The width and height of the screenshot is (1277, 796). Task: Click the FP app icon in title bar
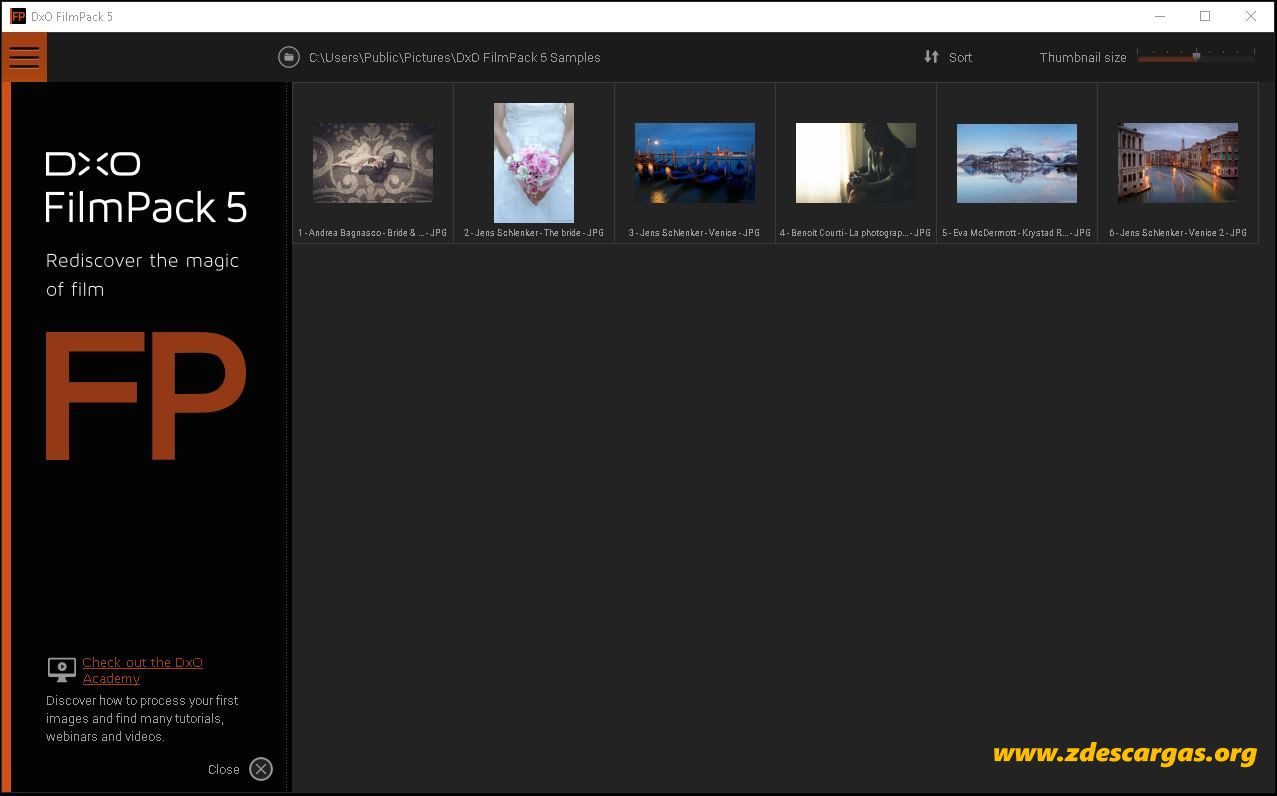coord(17,16)
